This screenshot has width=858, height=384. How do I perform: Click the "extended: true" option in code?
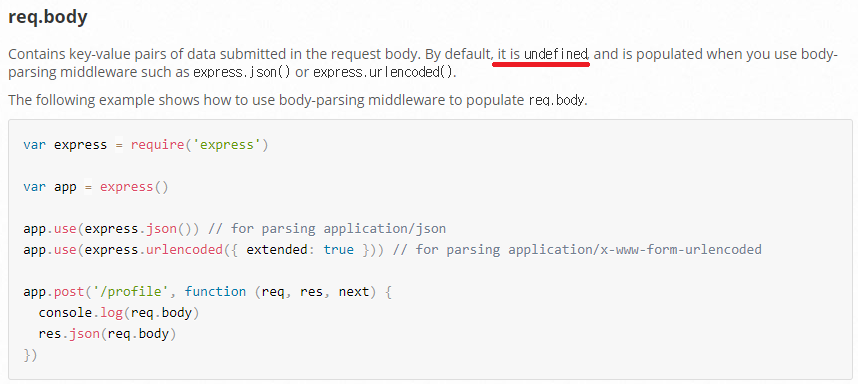point(300,250)
